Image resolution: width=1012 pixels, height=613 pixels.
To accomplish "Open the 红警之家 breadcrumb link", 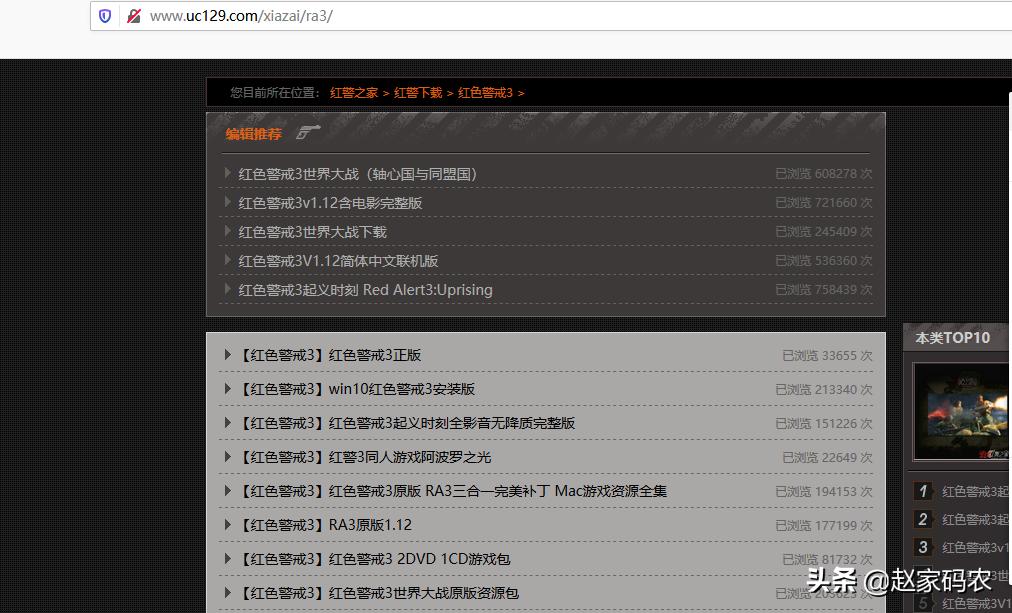I will pos(354,93).
